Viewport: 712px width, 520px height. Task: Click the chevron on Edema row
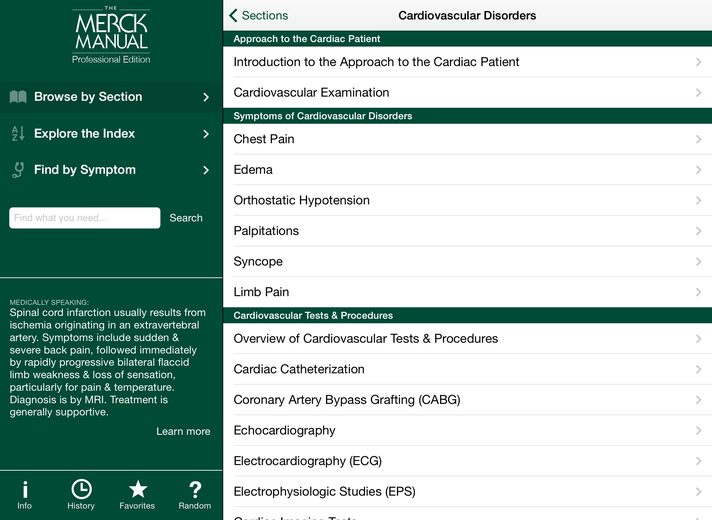point(698,170)
